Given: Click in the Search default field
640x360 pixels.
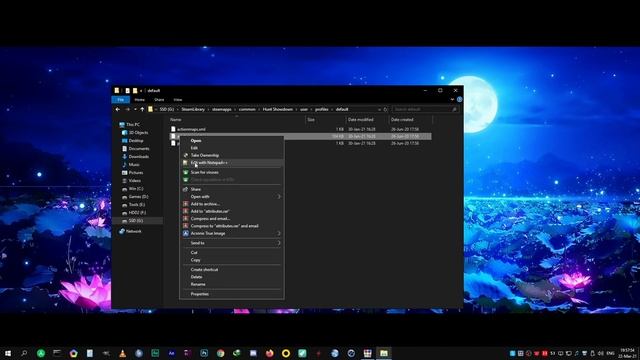Looking at the screenshot, I should pos(426,109).
